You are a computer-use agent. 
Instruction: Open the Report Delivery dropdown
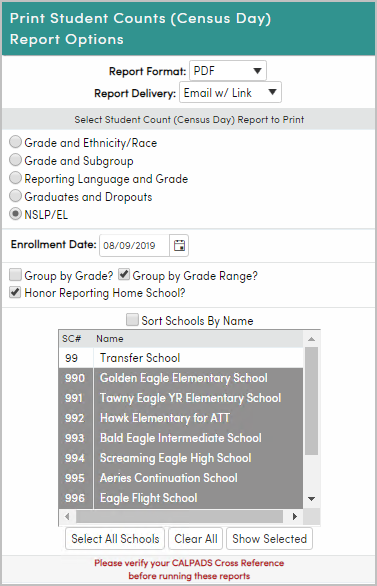(231, 92)
